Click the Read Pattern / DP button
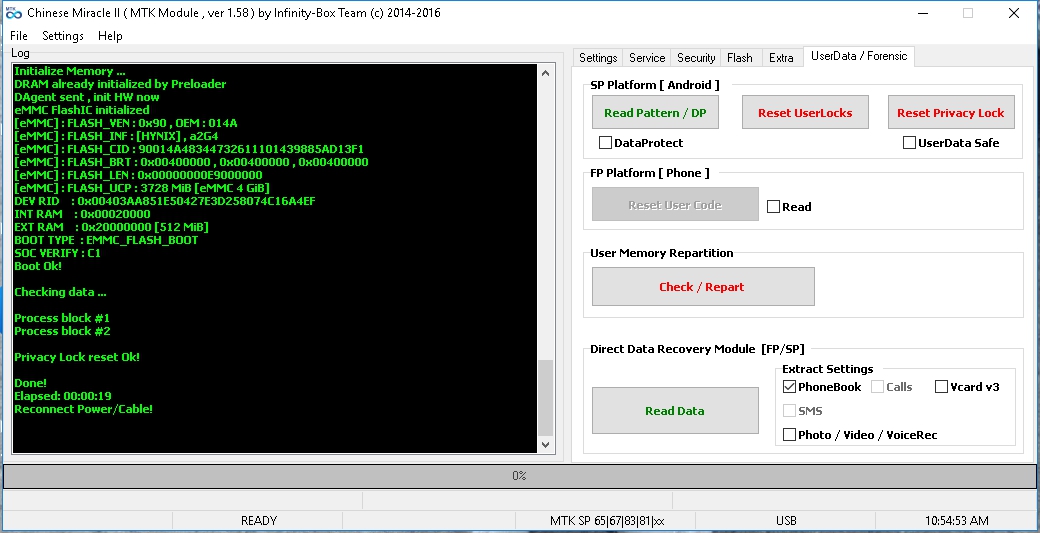 click(655, 113)
